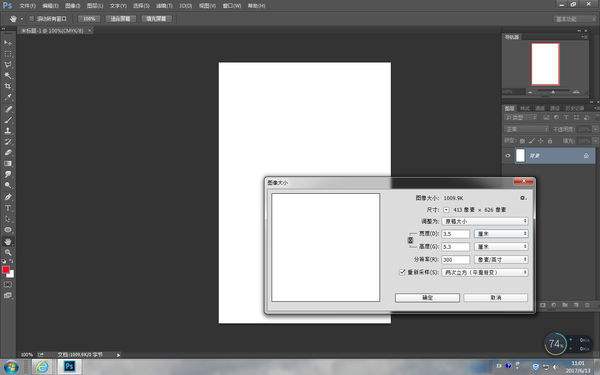Open the Resample method dropdown
The height and width of the screenshot is (375, 600).
point(485,272)
